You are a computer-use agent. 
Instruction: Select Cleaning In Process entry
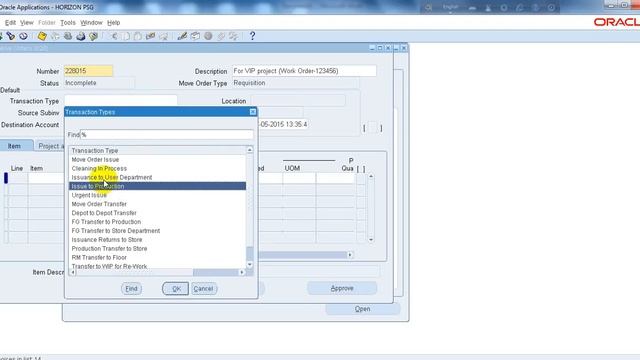(158, 169)
